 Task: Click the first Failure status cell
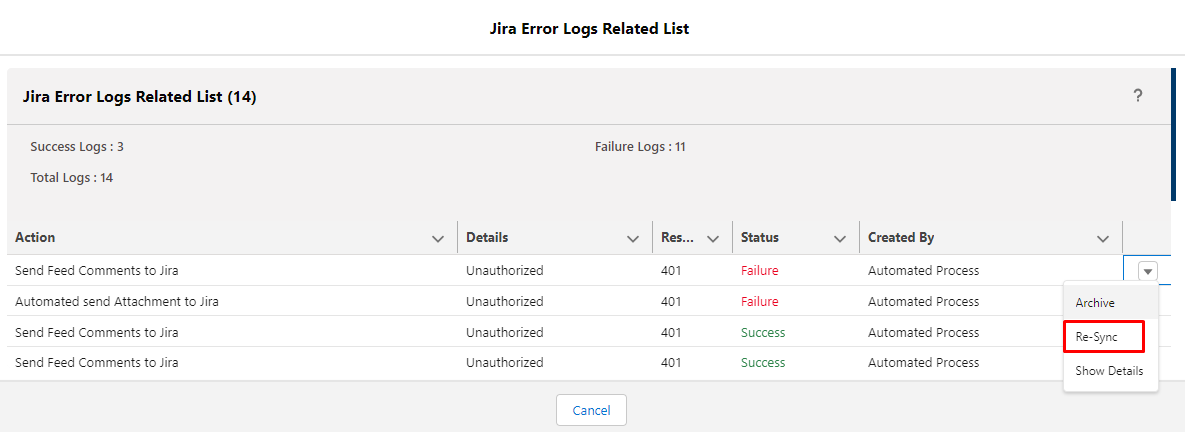760,270
